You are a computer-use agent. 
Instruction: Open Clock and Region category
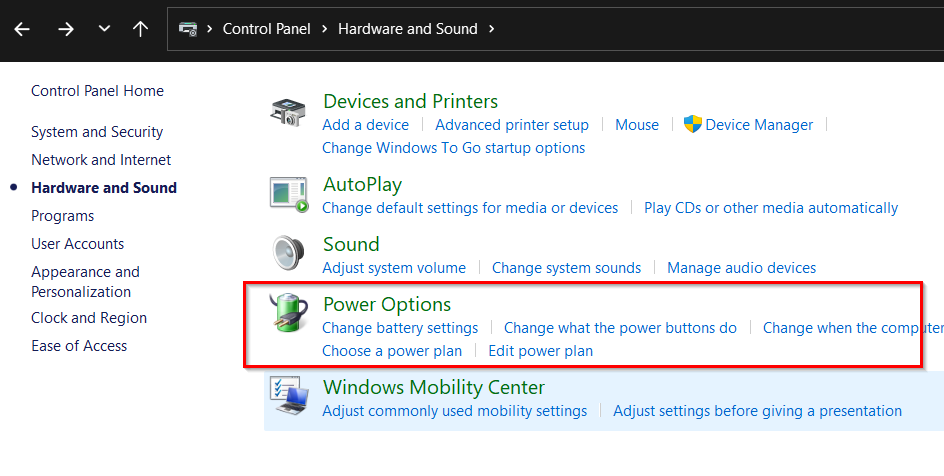89,318
